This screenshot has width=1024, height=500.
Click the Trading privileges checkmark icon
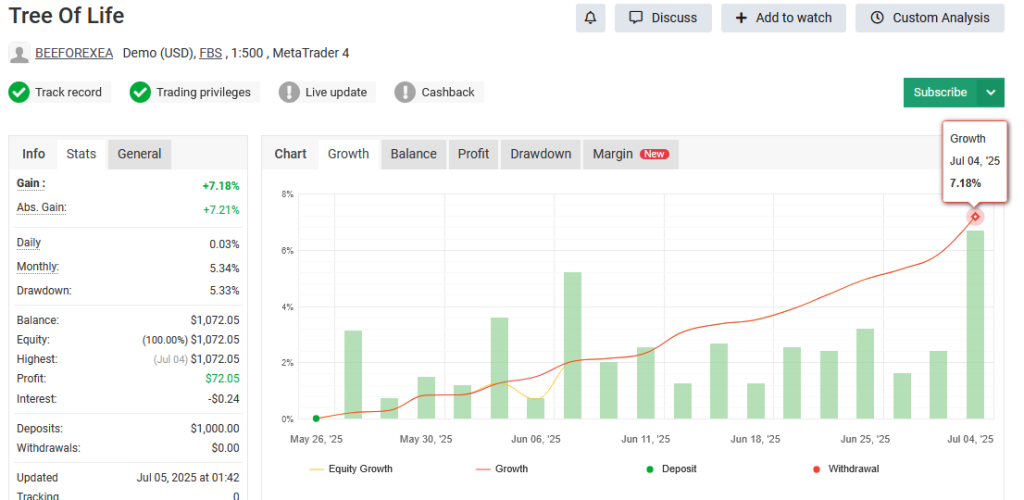coord(140,92)
